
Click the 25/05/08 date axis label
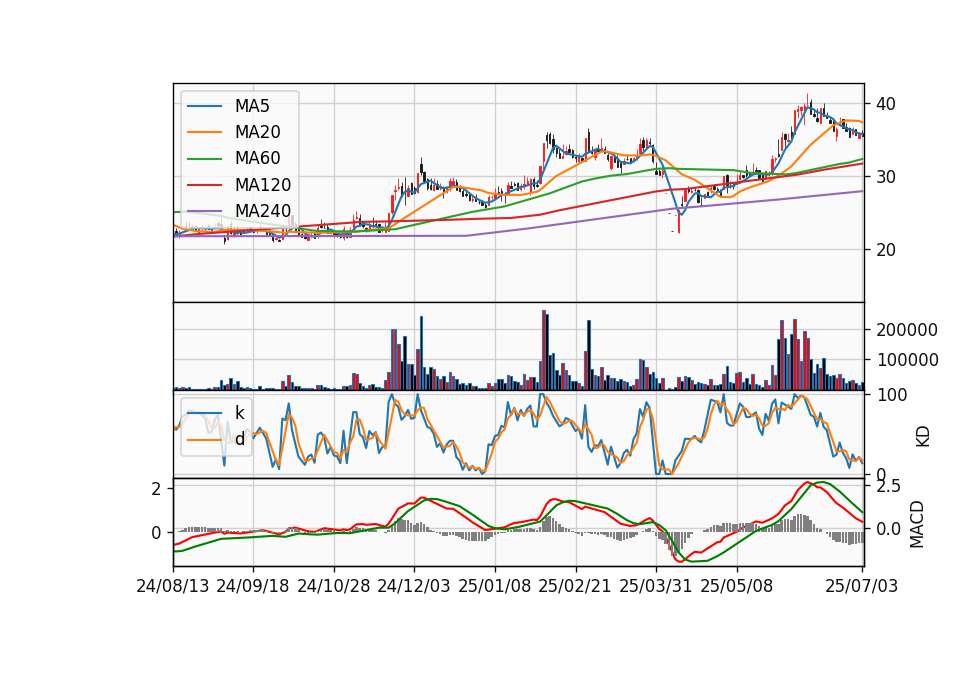[737, 586]
